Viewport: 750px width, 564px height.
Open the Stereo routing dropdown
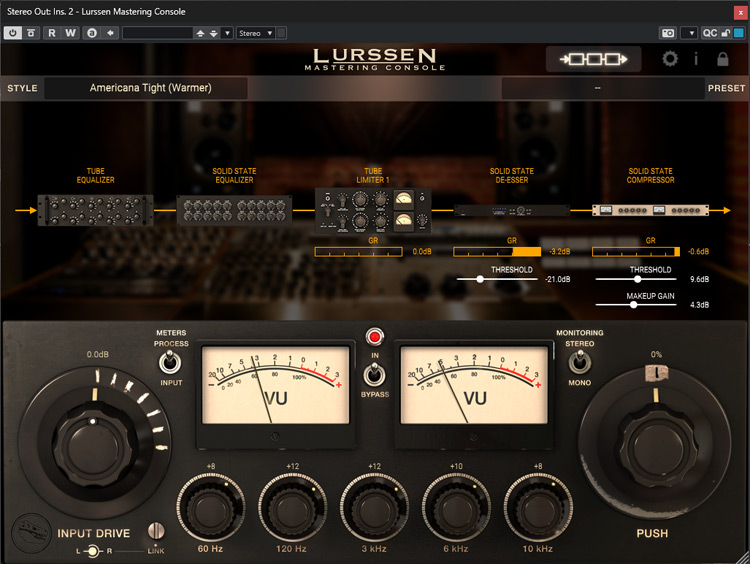point(256,33)
